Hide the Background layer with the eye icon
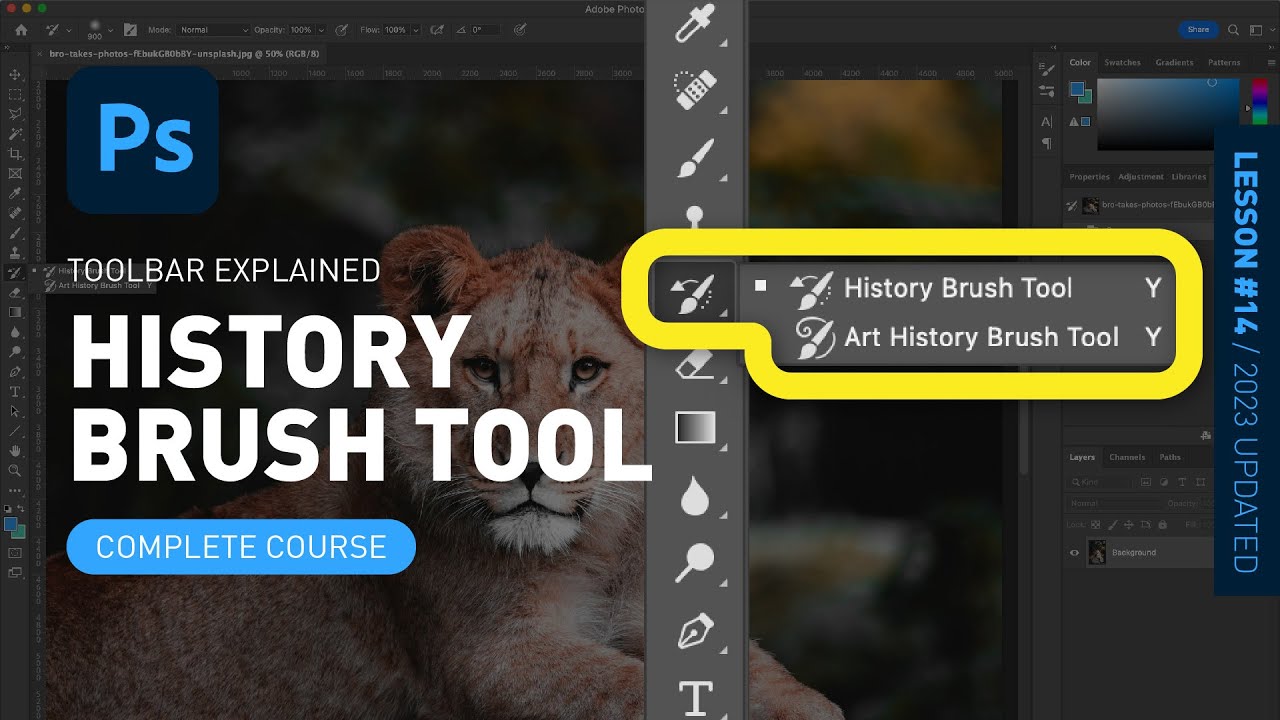 [x=1074, y=552]
